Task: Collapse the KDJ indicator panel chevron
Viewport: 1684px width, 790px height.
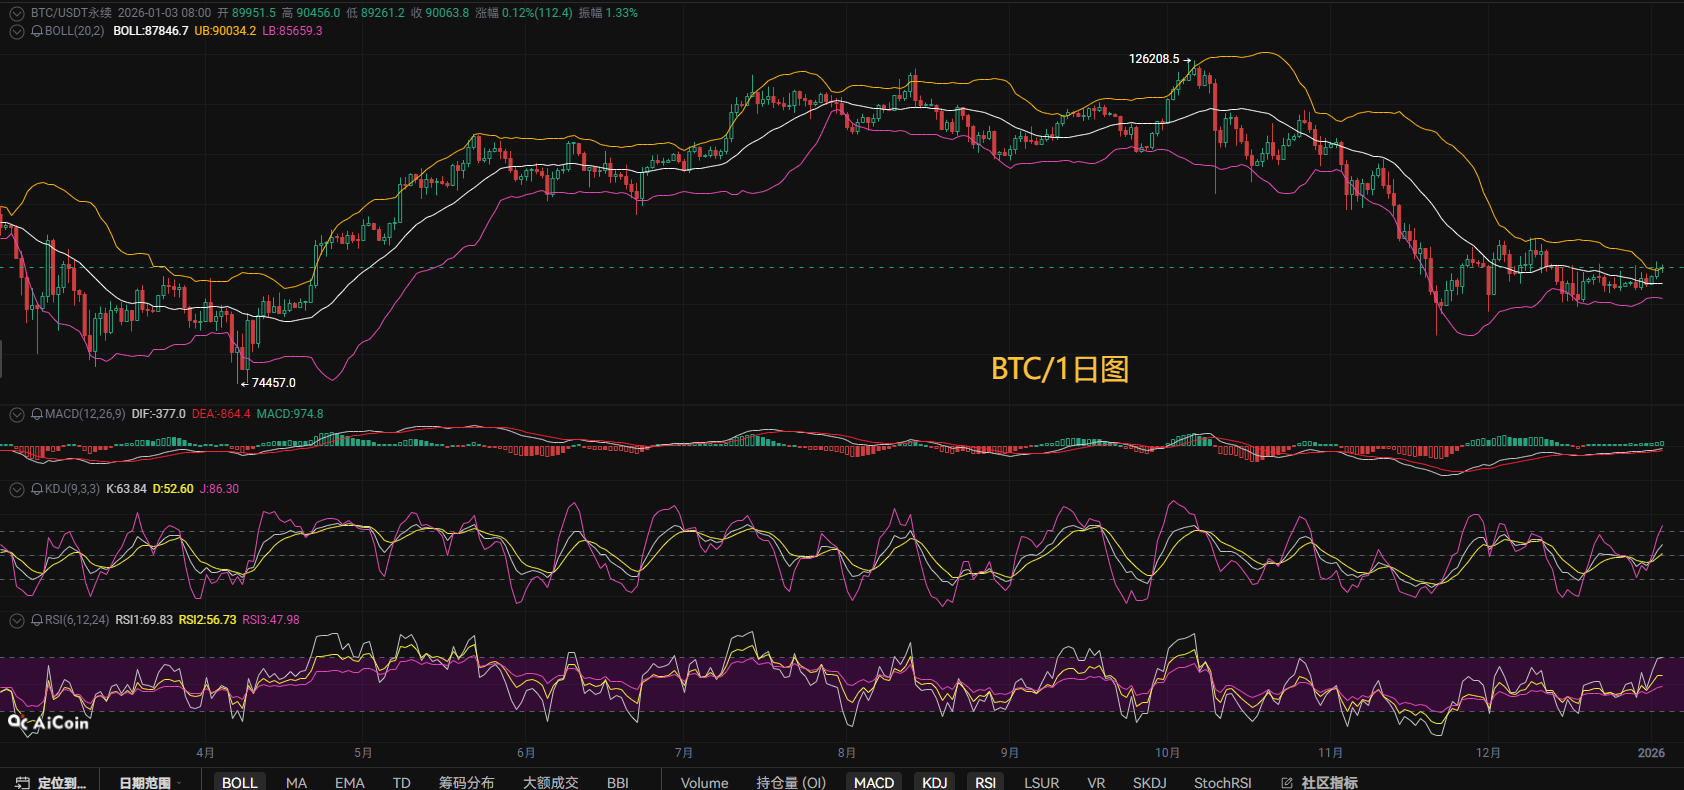Action: pos(17,489)
